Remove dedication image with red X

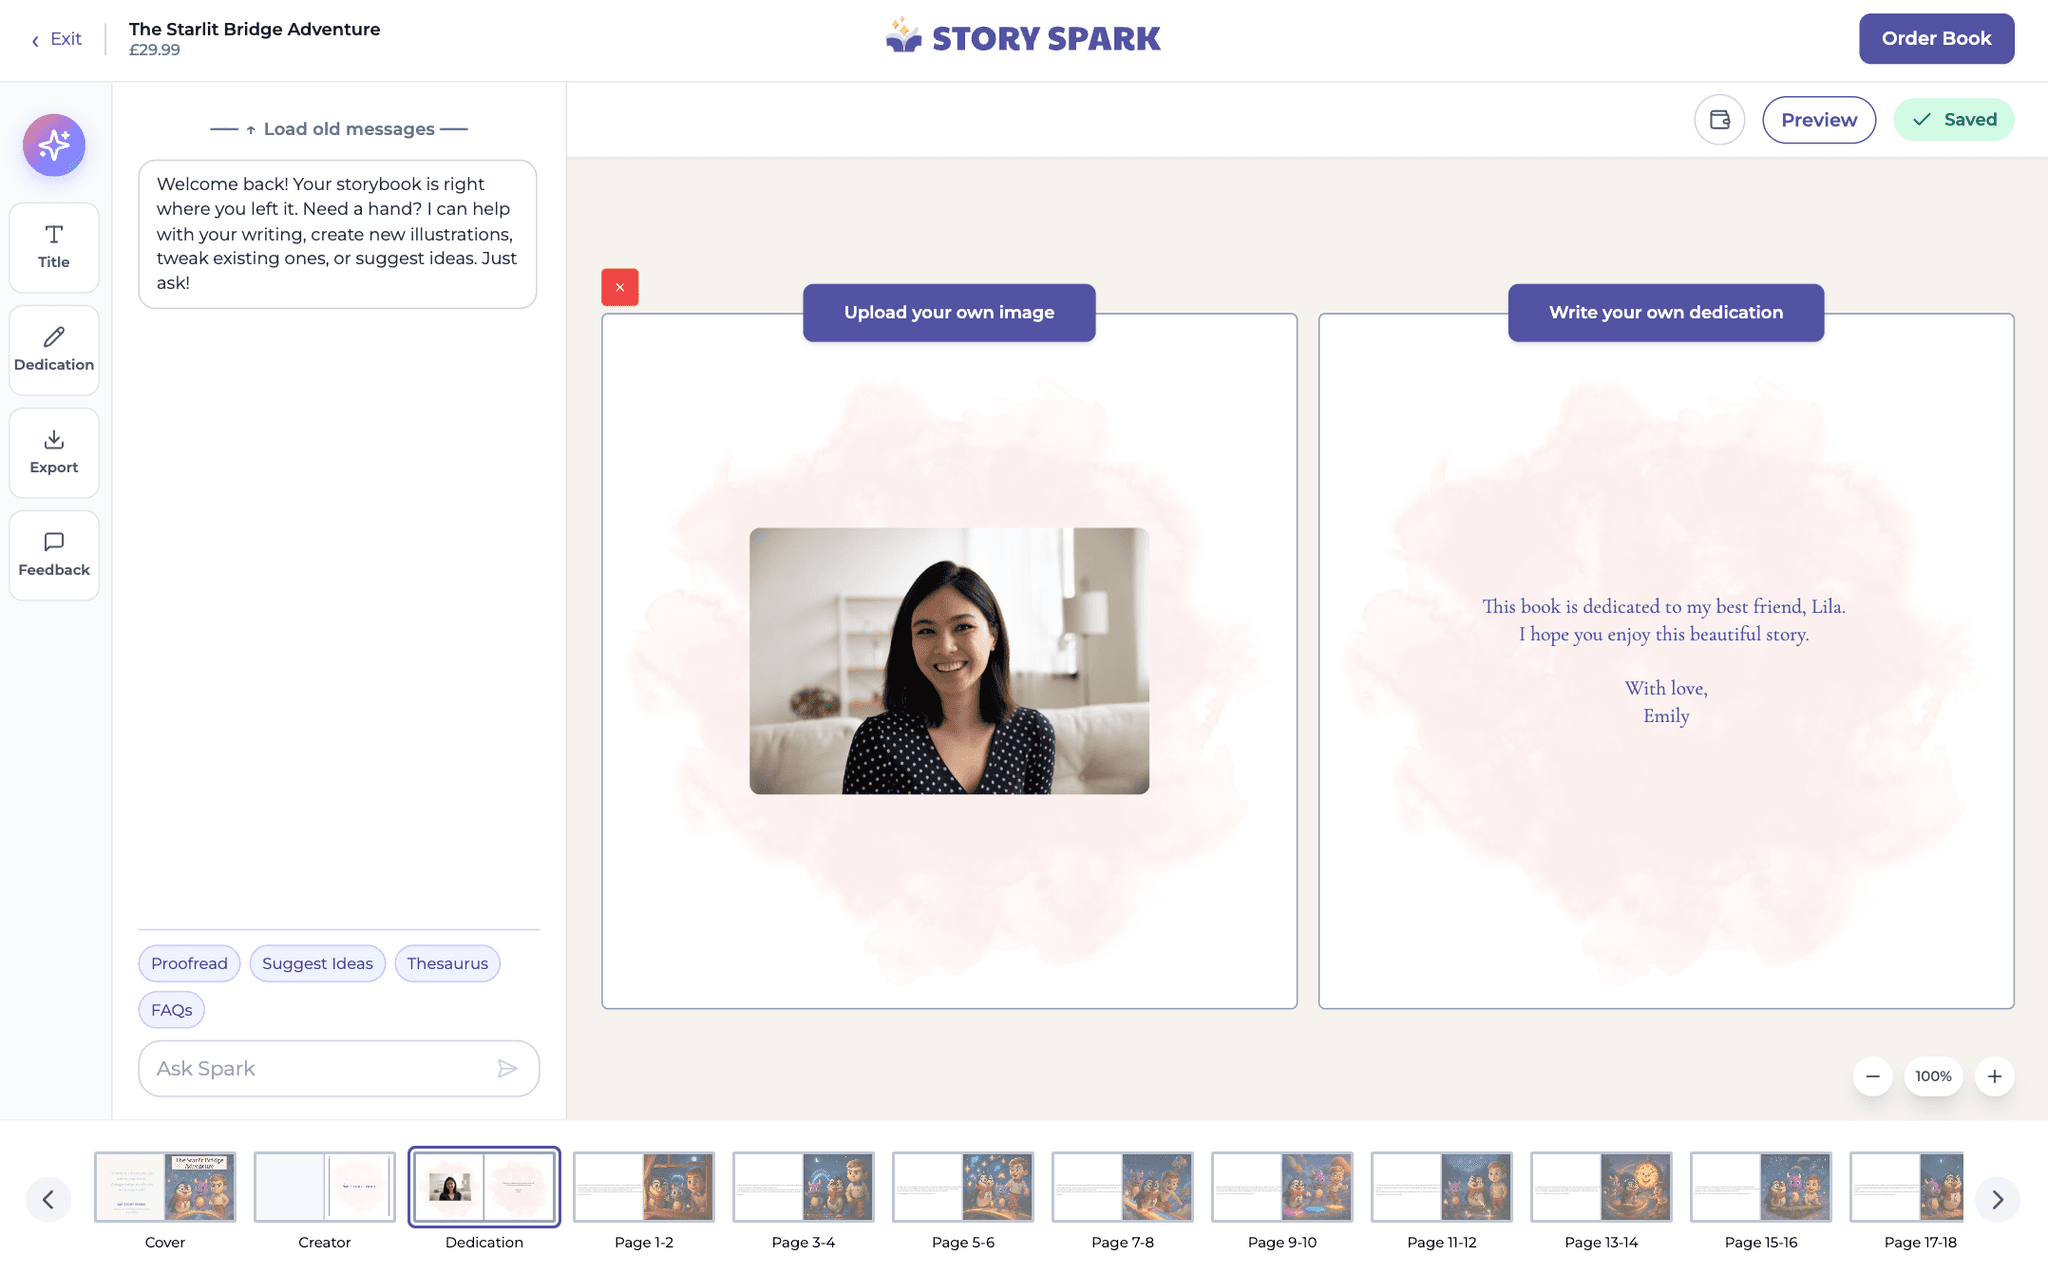[x=619, y=287]
